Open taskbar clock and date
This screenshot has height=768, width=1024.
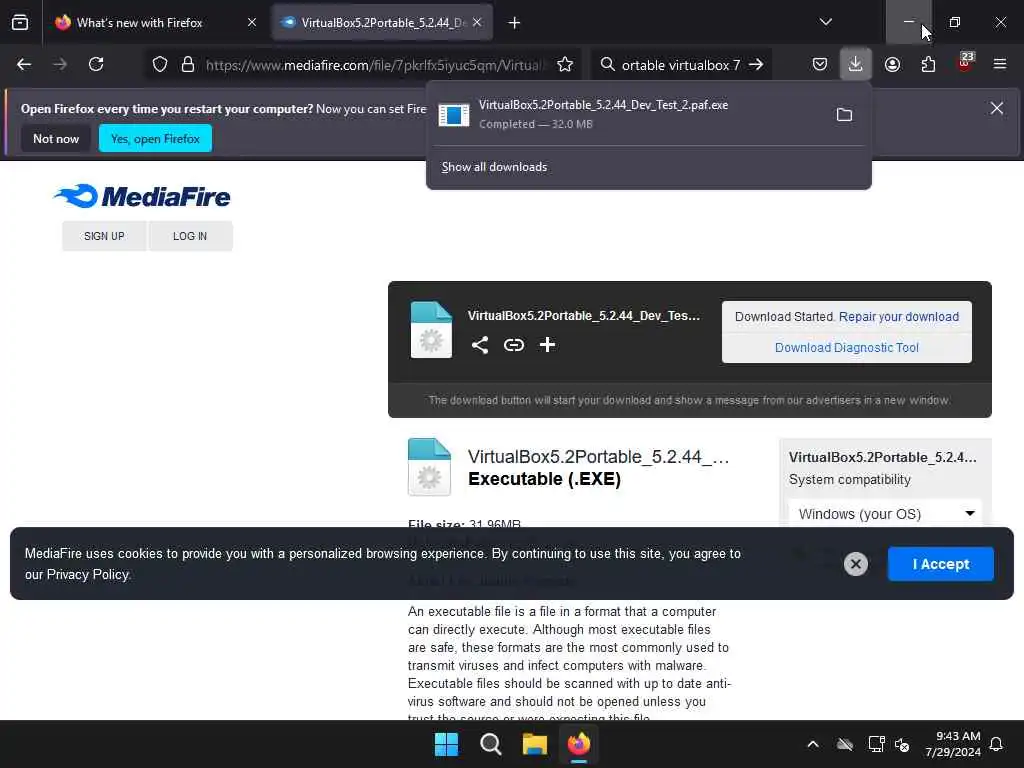[x=953, y=744]
